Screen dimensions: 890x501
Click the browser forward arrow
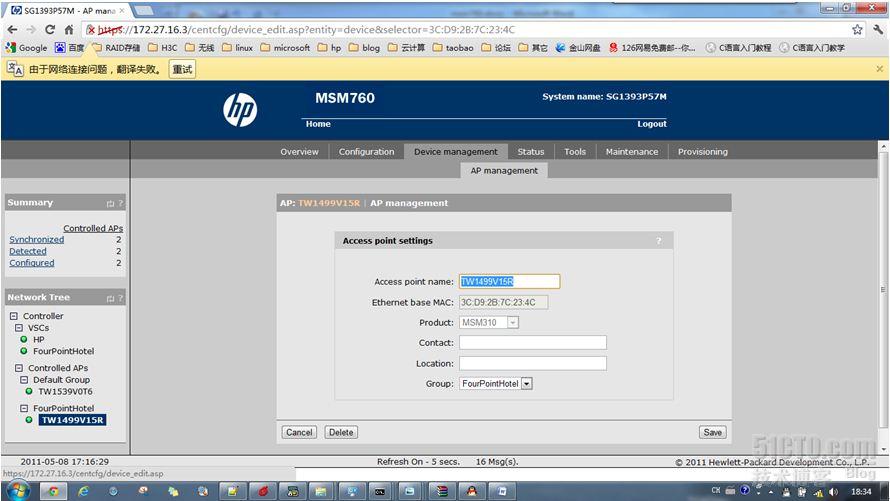pyautogui.click(x=31, y=30)
